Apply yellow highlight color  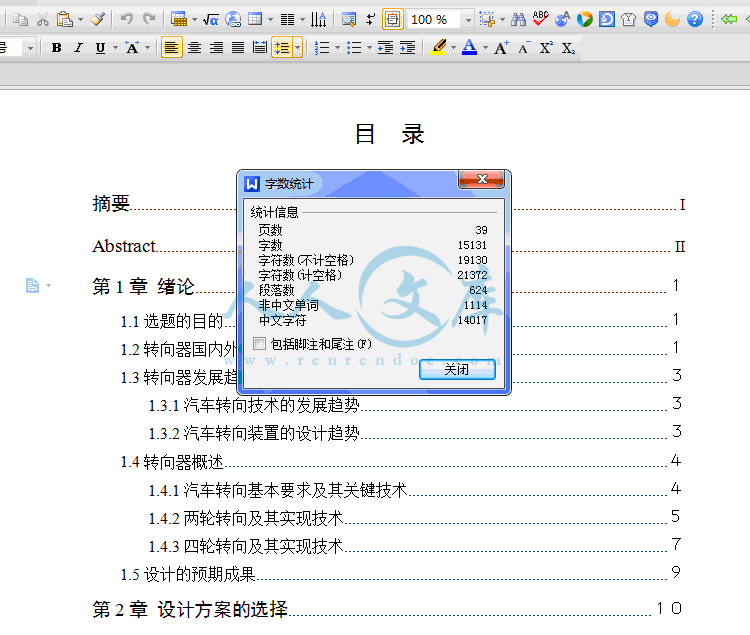(x=438, y=47)
